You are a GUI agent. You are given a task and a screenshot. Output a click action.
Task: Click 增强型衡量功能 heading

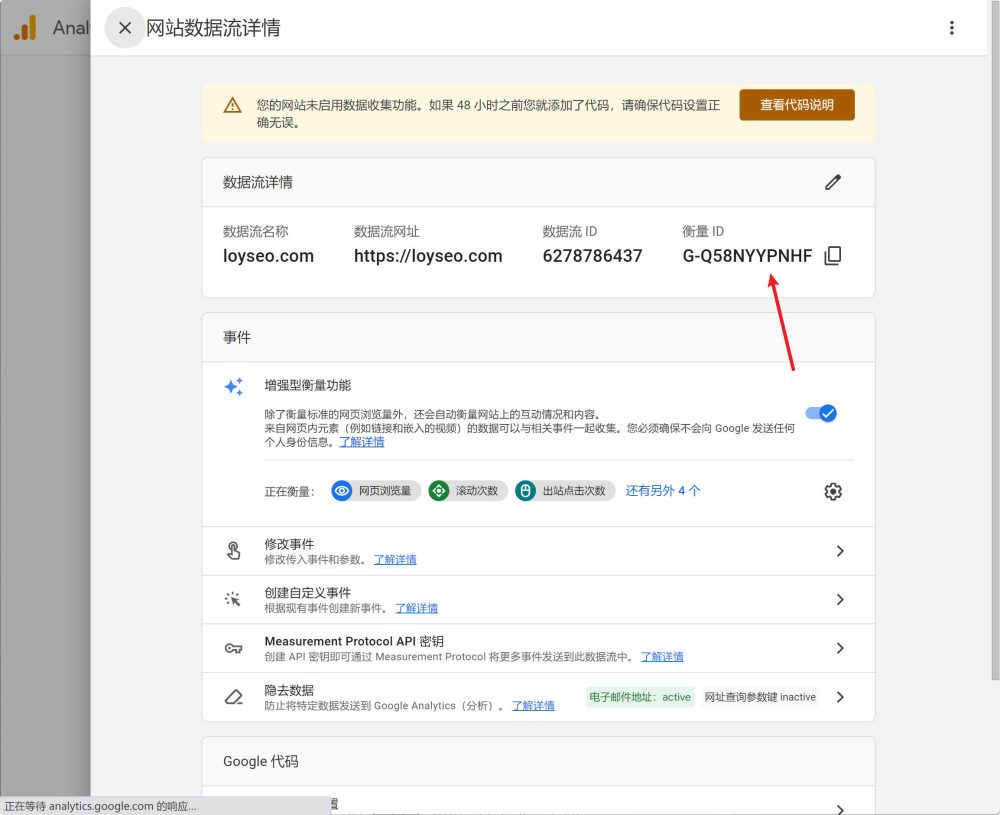pyautogui.click(x=307, y=385)
